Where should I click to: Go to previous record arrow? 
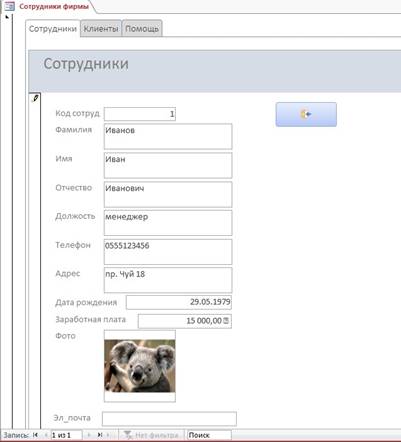pyautogui.click(x=46, y=435)
